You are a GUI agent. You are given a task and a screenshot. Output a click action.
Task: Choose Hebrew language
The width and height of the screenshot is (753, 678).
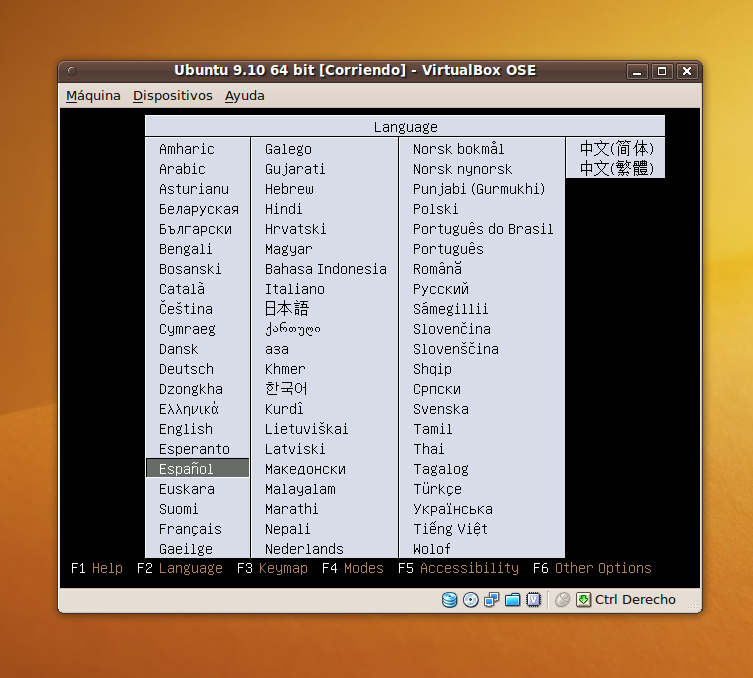click(289, 189)
